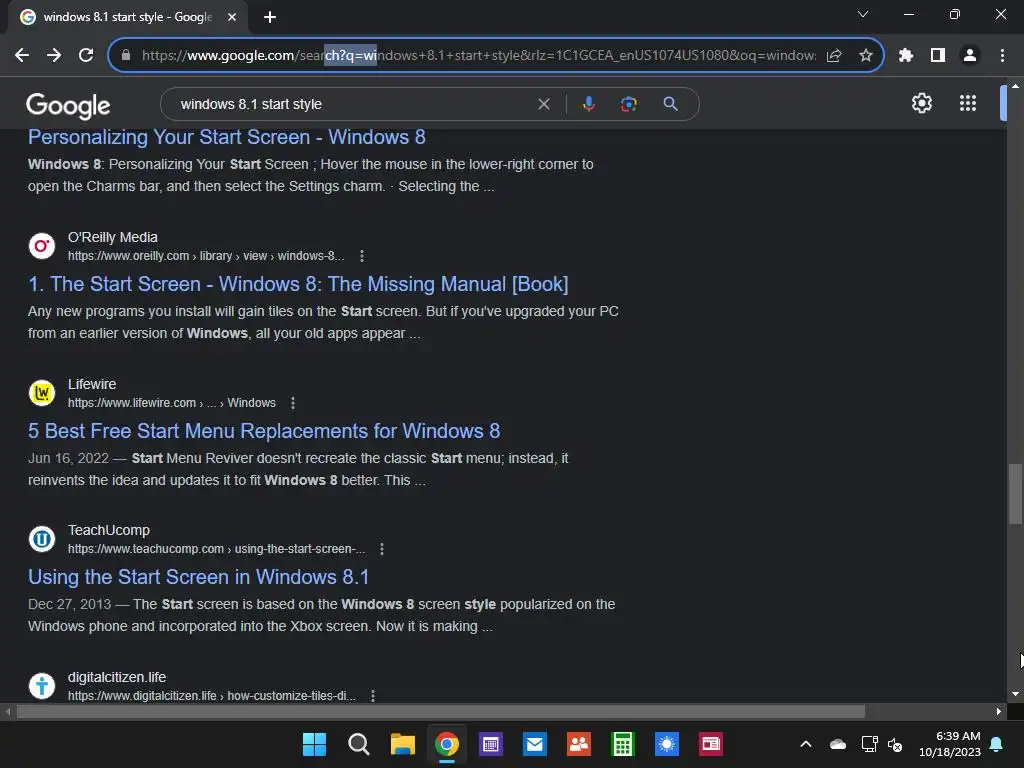Click the vertical scrollbar up arrow
This screenshot has width=1024, height=768.
[x=1015, y=86]
